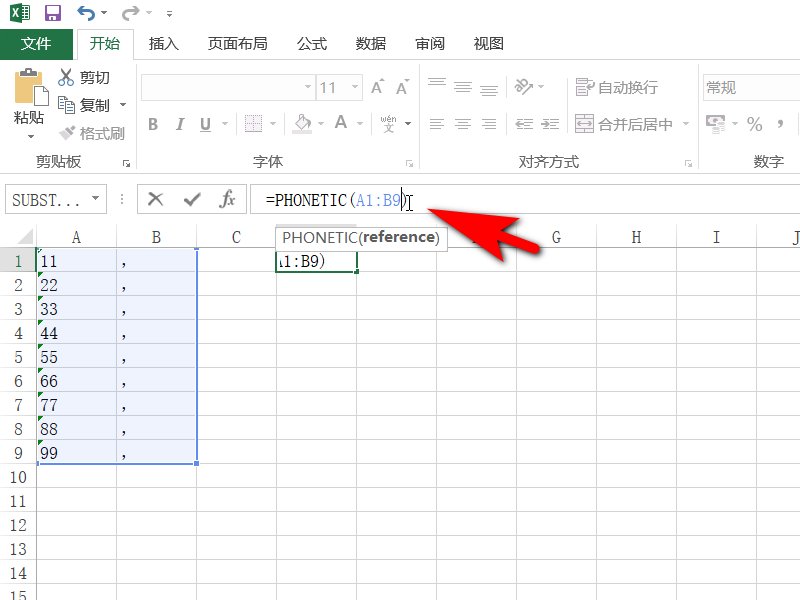Toggle bold formatting
The width and height of the screenshot is (800, 600).
click(x=152, y=123)
